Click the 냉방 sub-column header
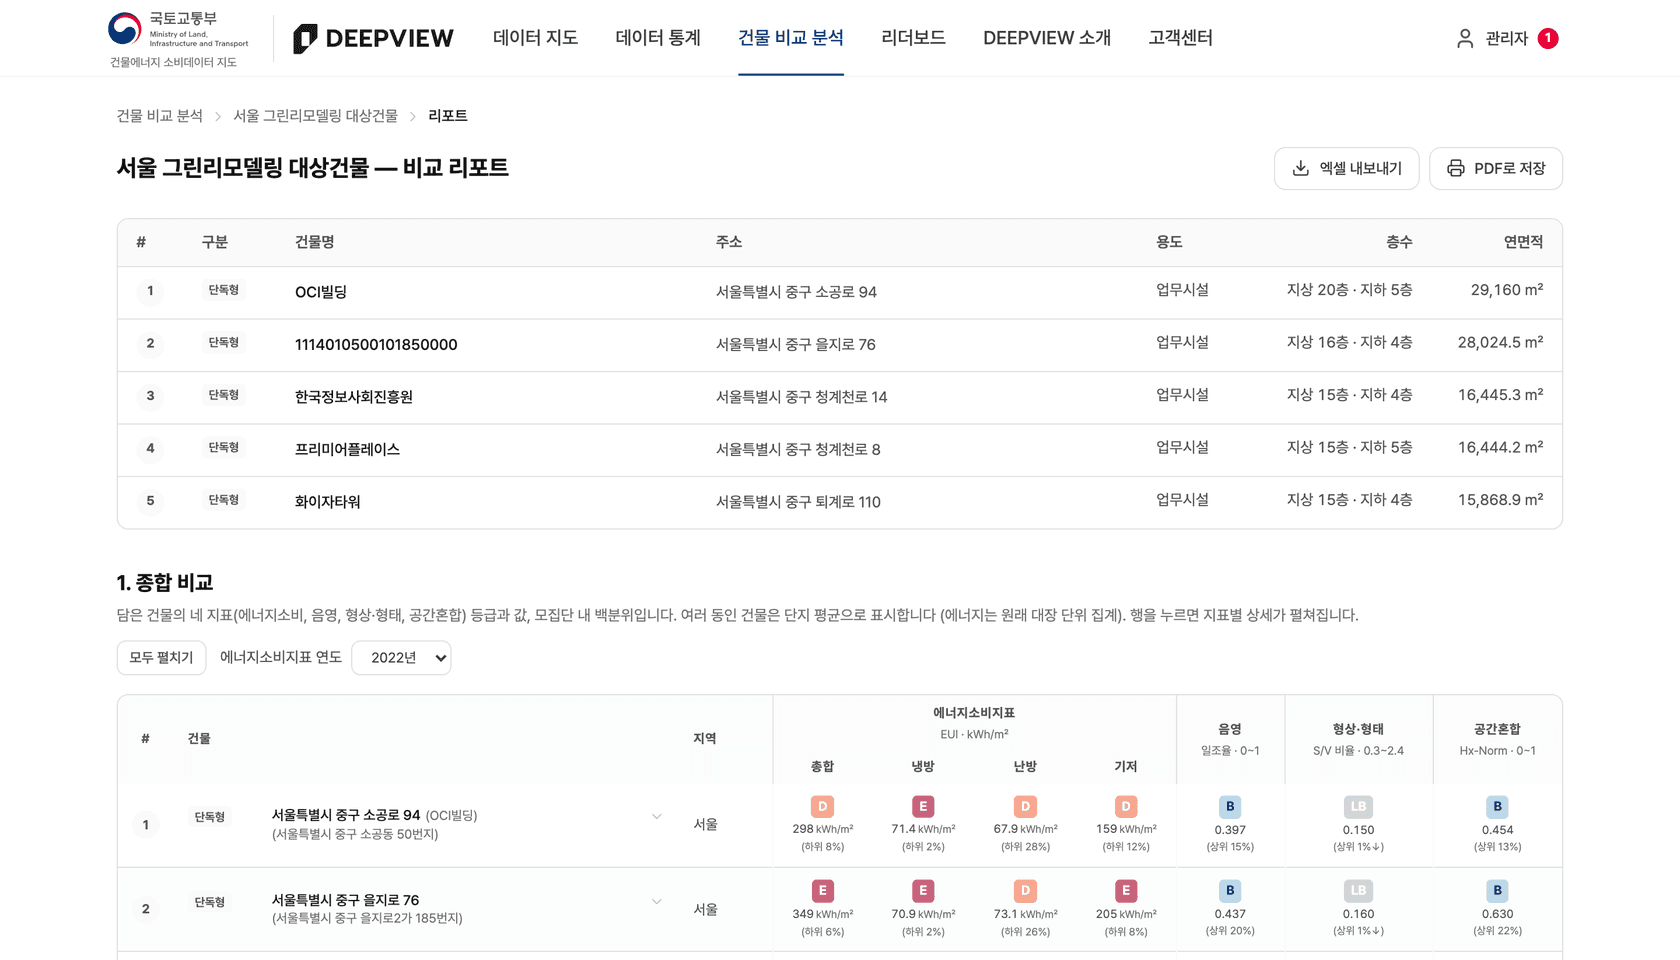 click(923, 766)
